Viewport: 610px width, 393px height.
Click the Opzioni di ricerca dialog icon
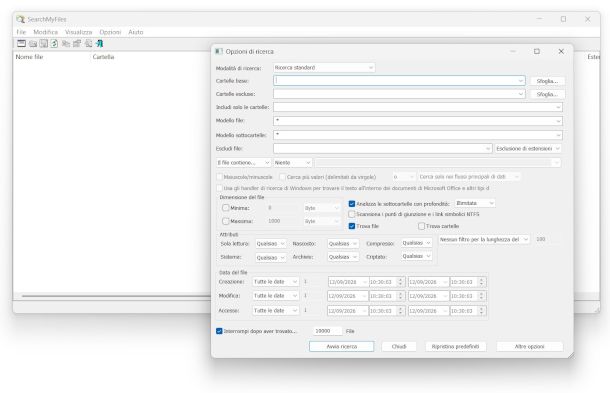[x=219, y=51]
